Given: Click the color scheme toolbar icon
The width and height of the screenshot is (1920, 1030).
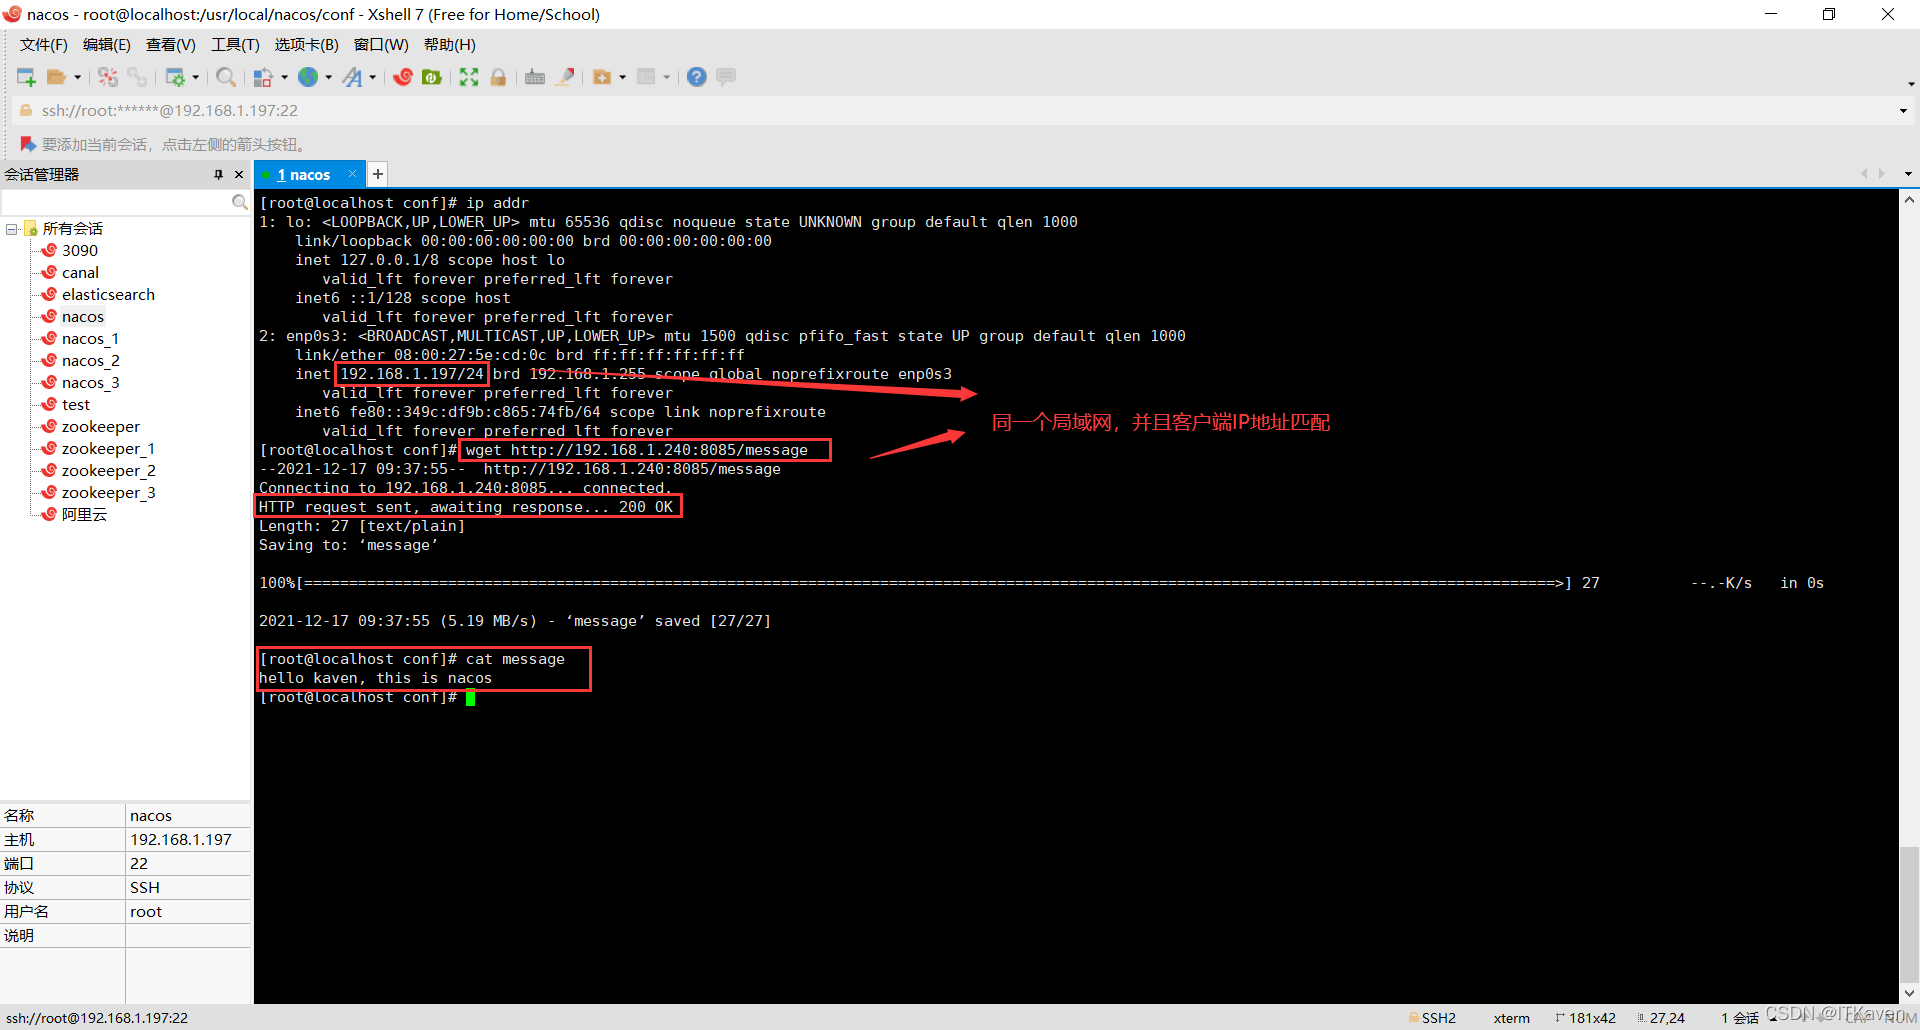Looking at the screenshot, I should coord(263,77).
